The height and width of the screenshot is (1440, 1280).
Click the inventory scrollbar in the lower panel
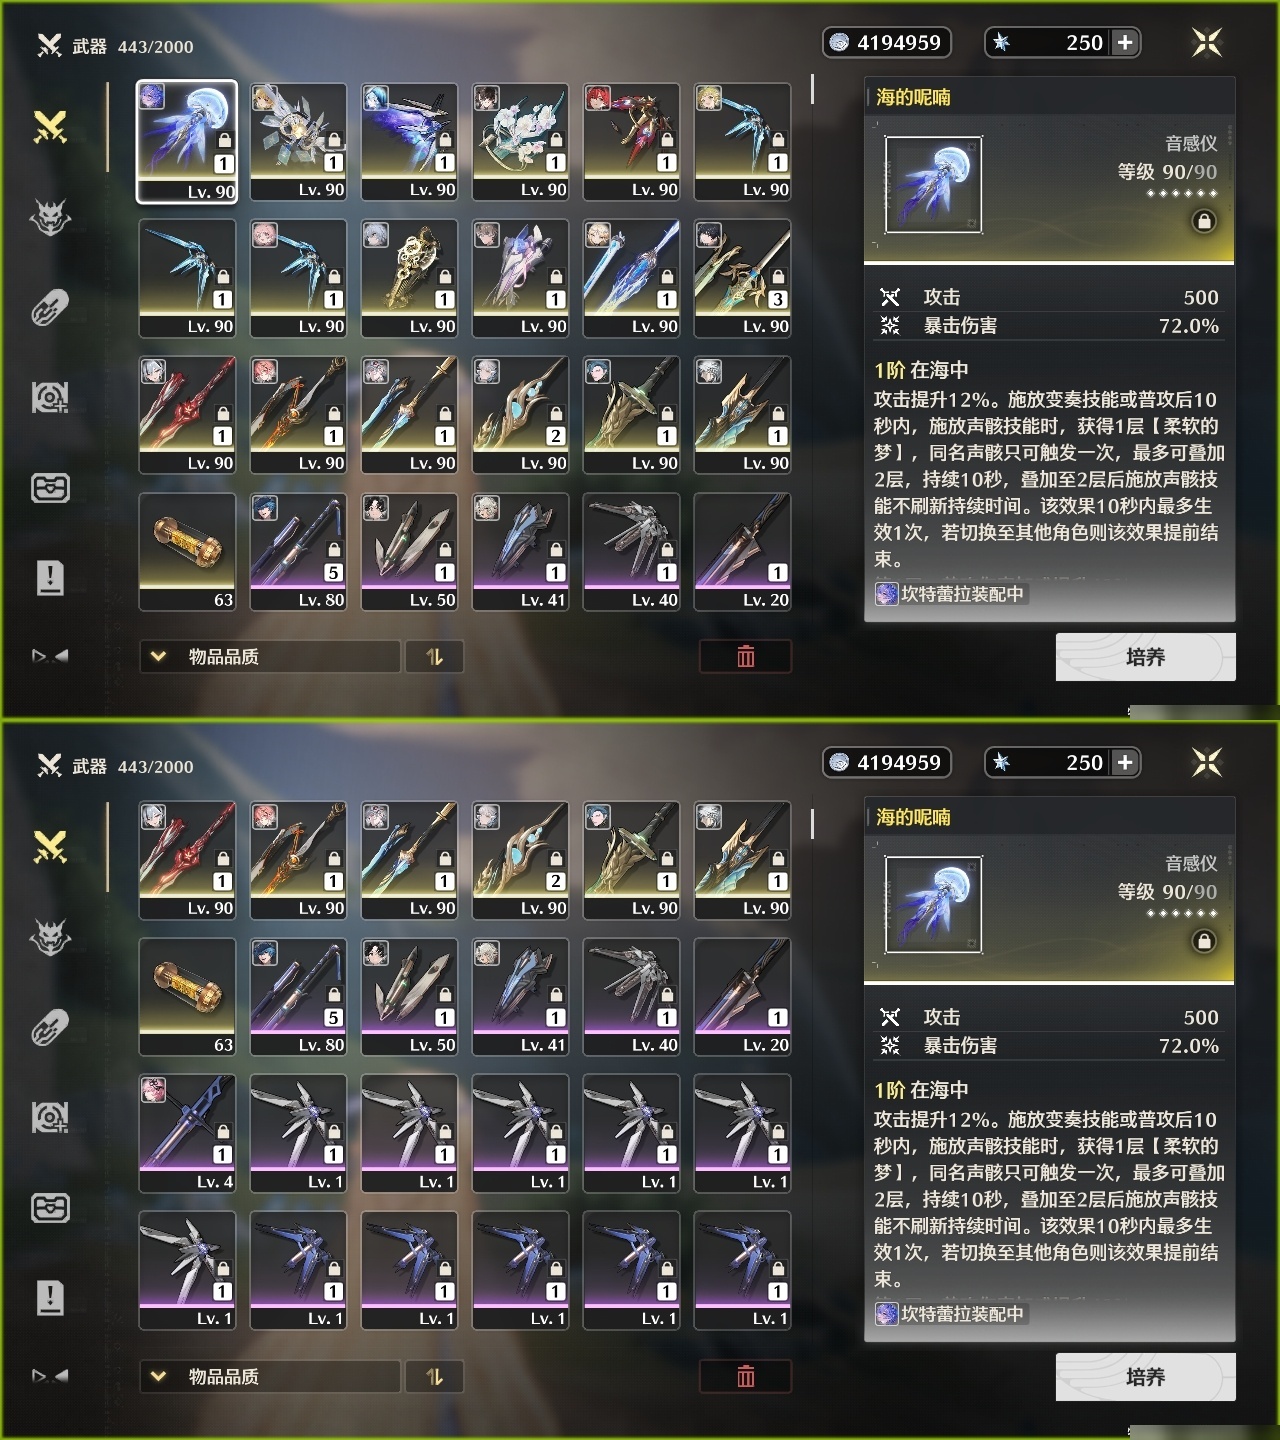812,824
